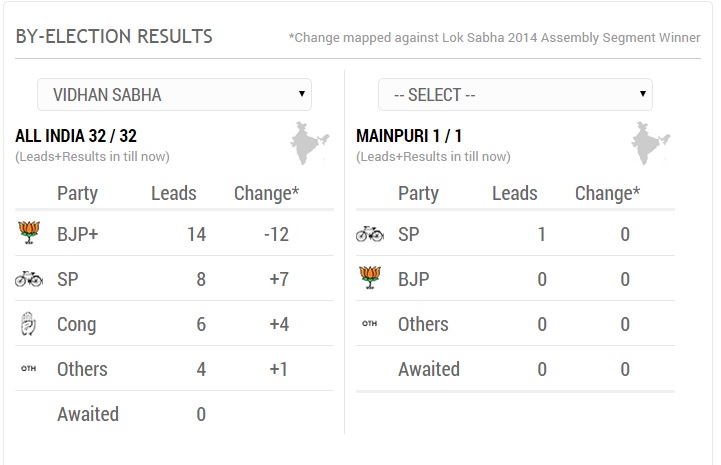Click the SP bicycle icon in Mainpuri table
Image resolution: width=721 pixels, height=465 pixels.
[370, 234]
